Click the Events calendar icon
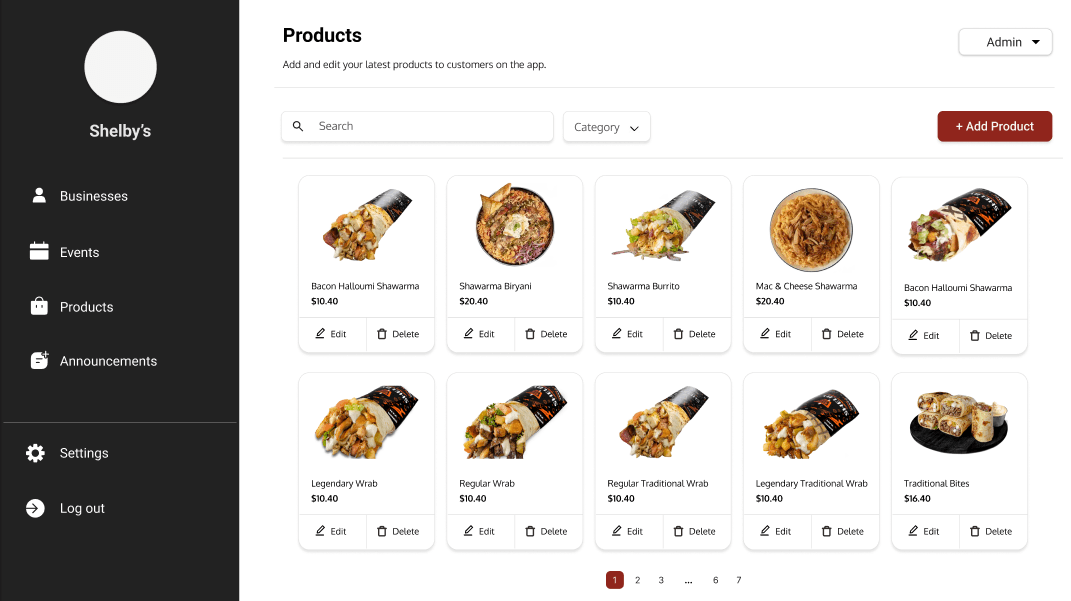The width and height of the screenshot is (1071, 601). [x=39, y=252]
